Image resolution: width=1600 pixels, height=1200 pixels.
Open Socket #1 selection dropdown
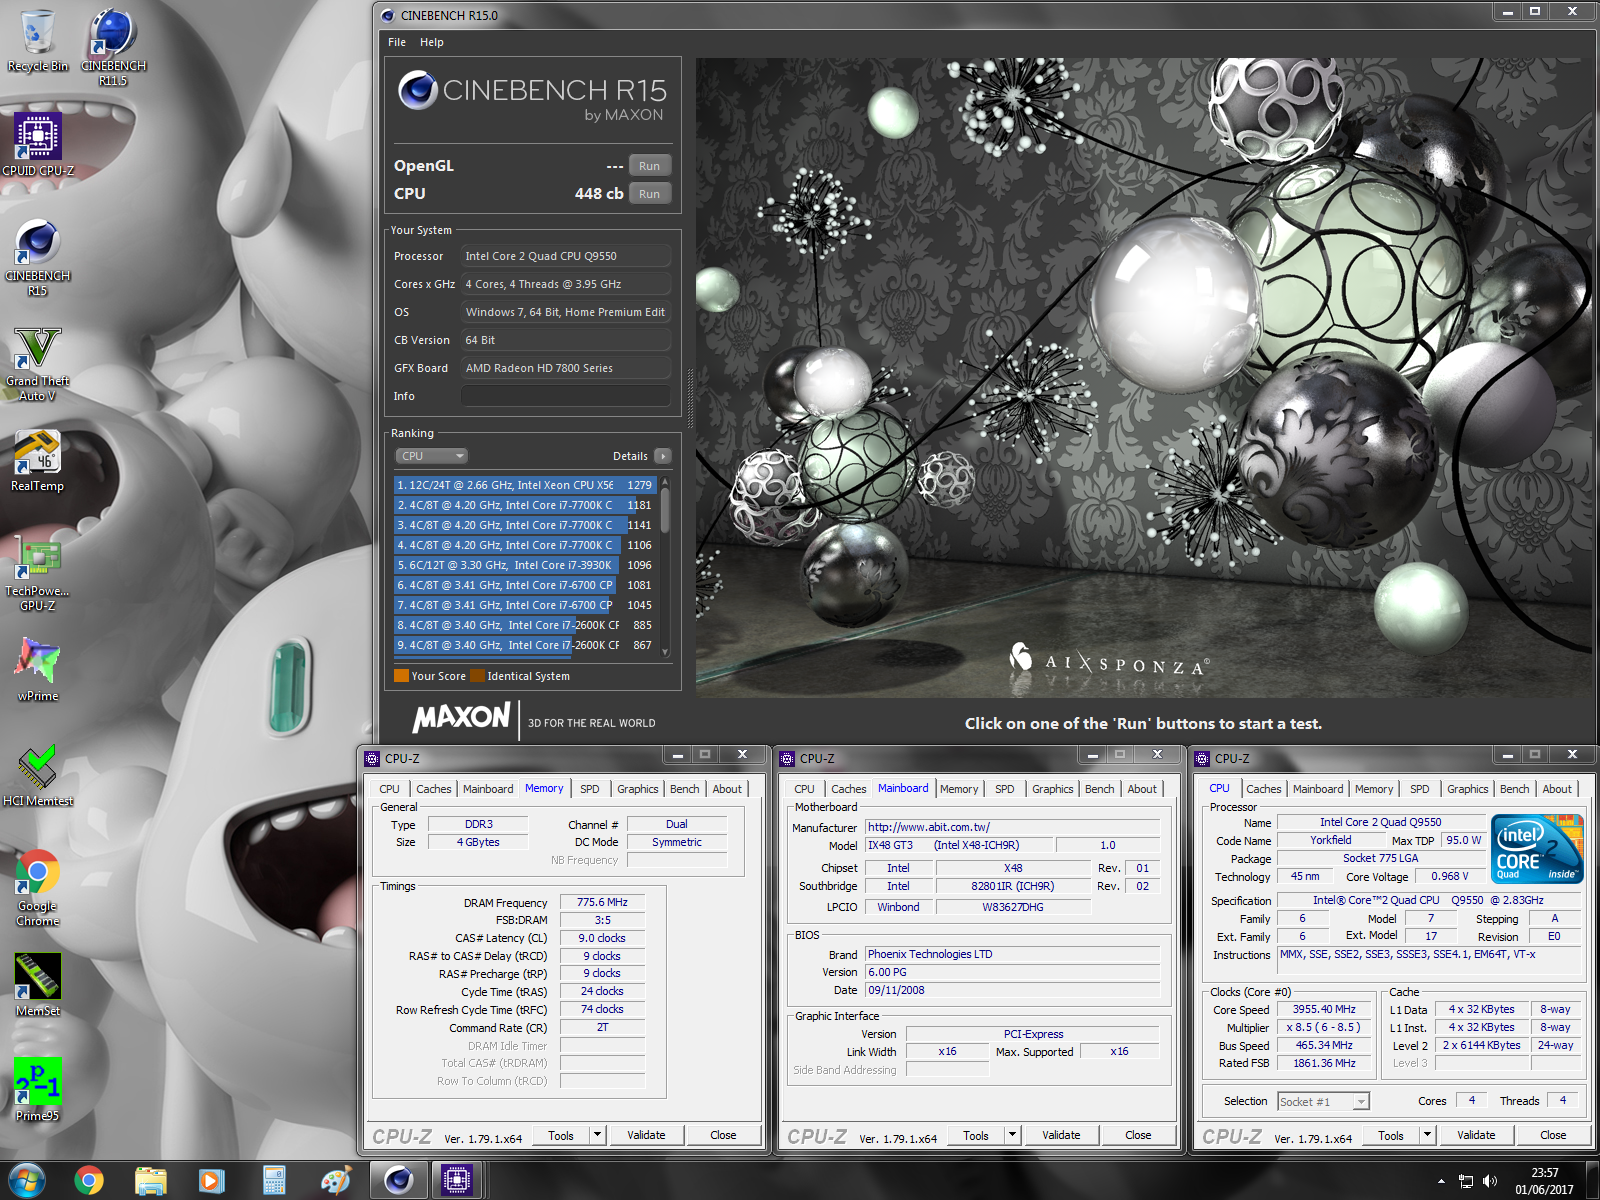click(x=1323, y=1102)
